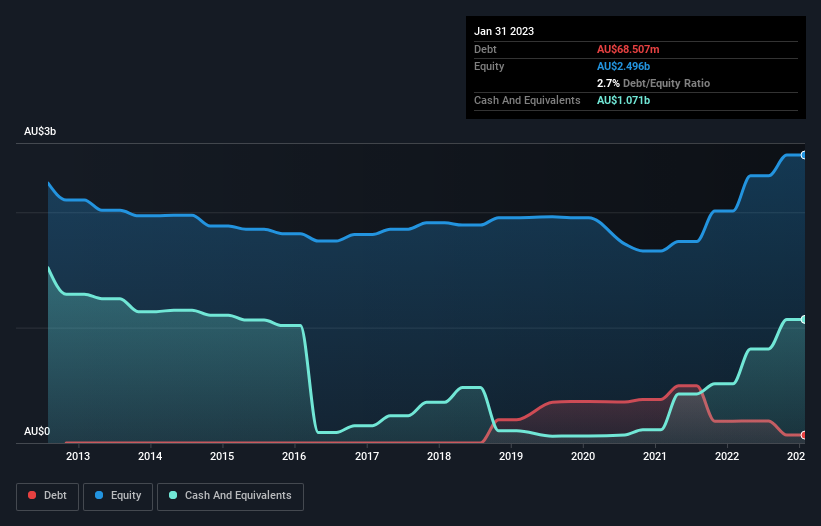
Task: Click the 2017 x-axis label
Action: point(367,456)
